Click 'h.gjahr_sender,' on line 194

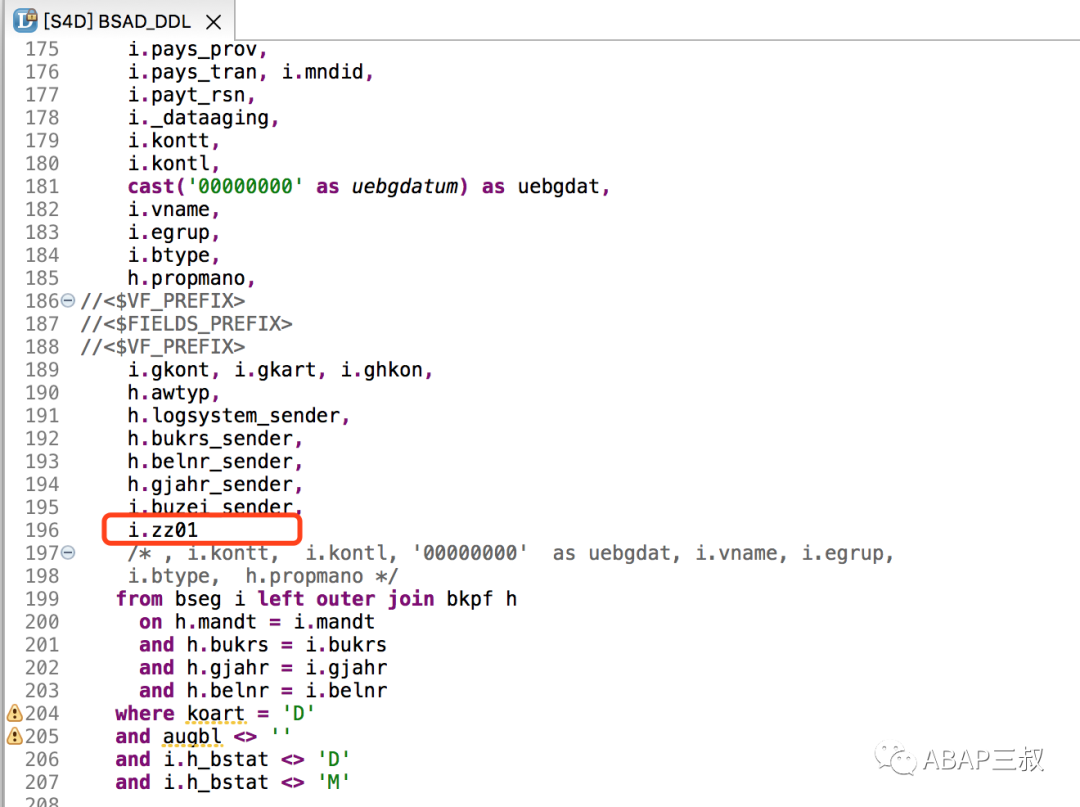tap(215, 485)
